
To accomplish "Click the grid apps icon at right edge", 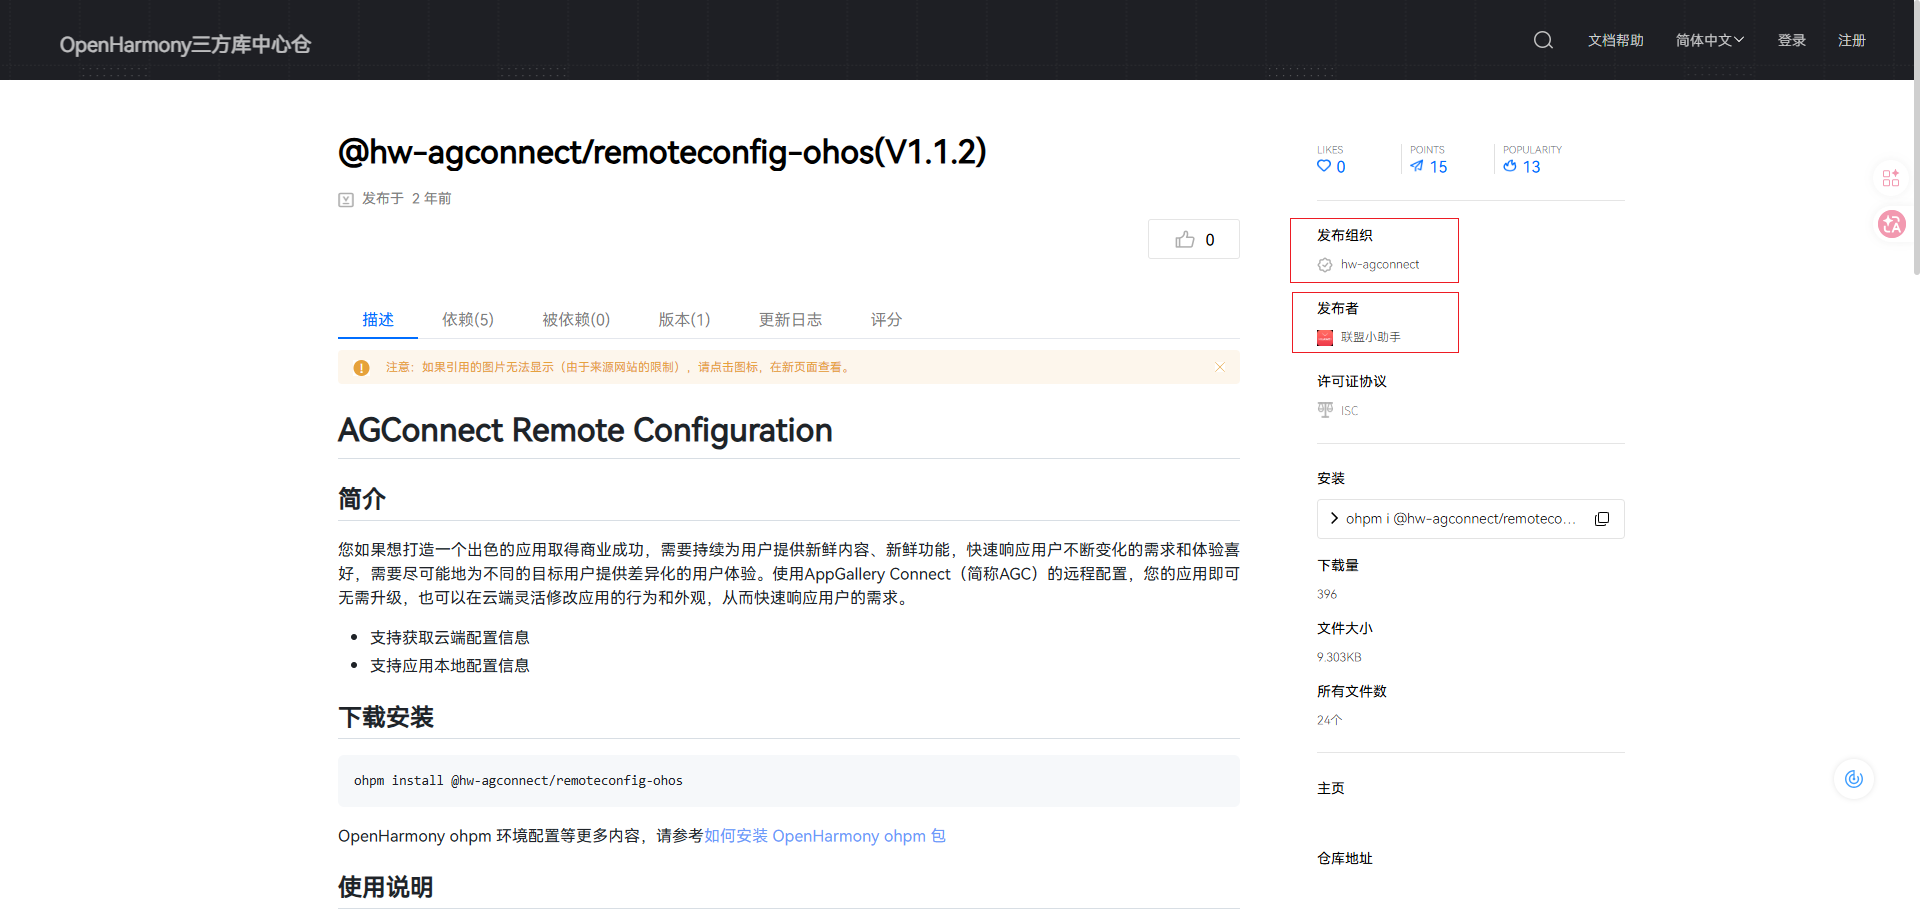I will tap(1891, 178).
